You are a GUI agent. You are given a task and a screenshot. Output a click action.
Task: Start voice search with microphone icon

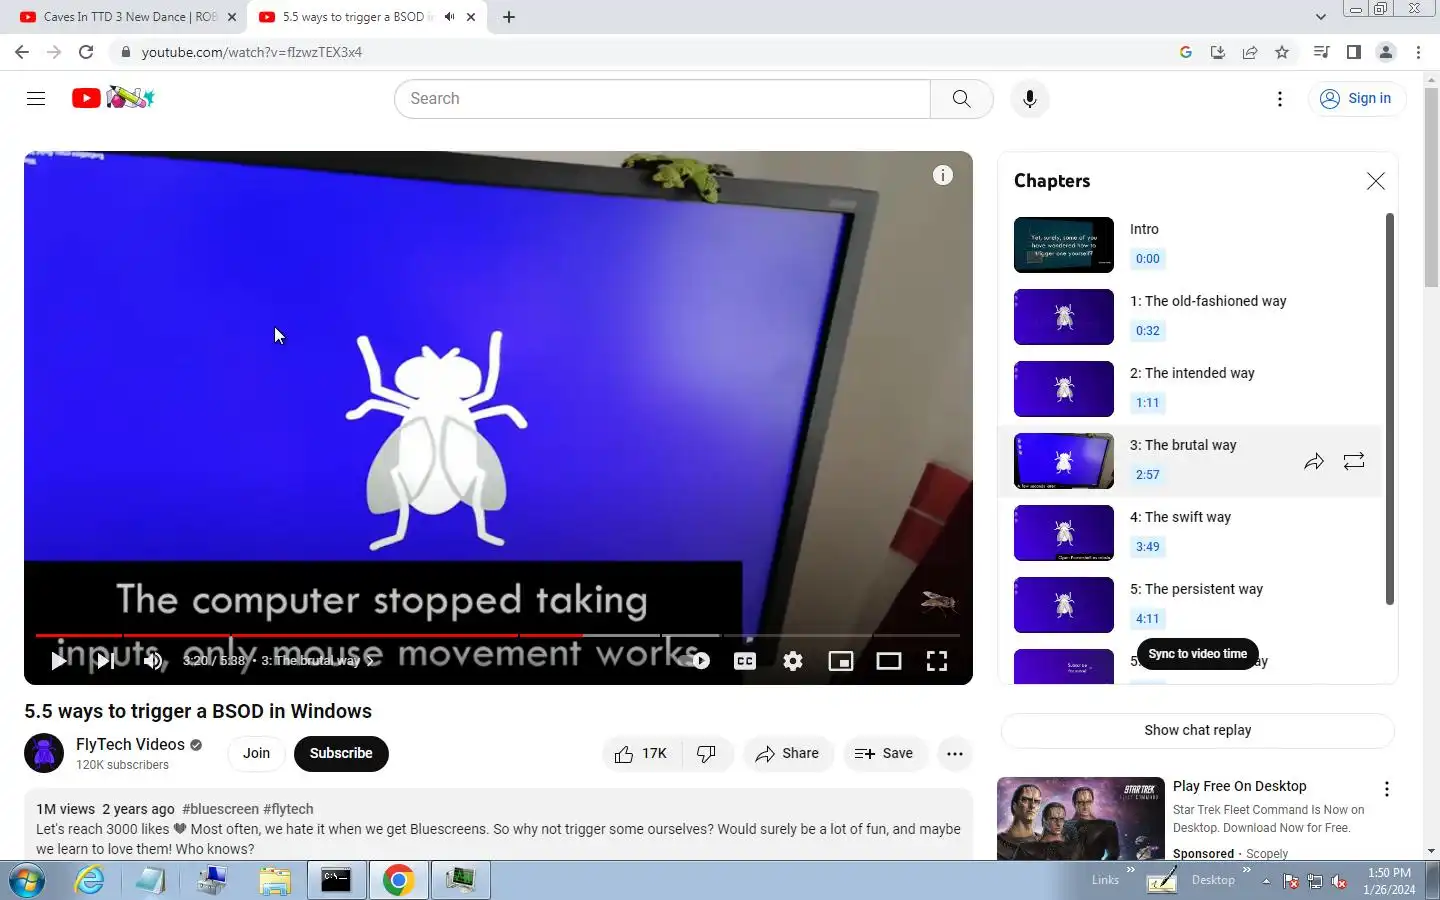[x=1030, y=98]
